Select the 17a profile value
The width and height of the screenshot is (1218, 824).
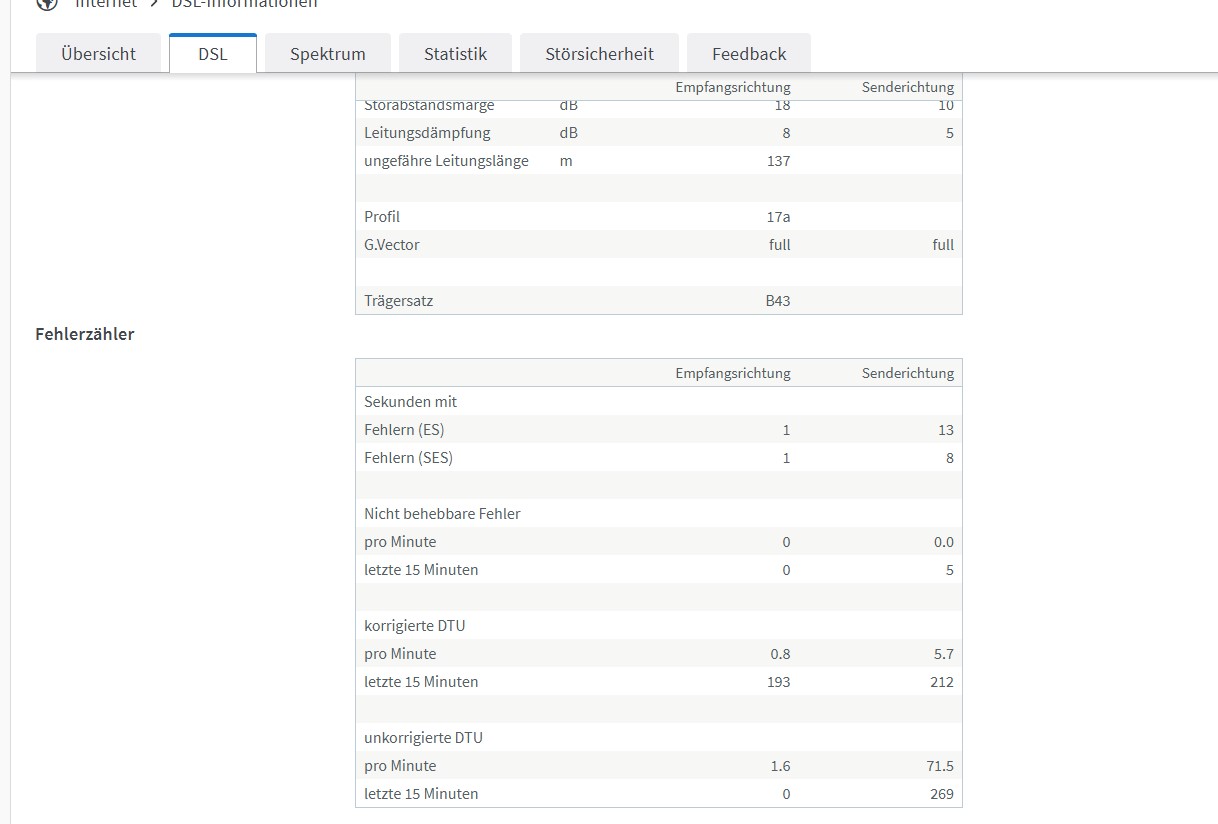tap(778, 217)
